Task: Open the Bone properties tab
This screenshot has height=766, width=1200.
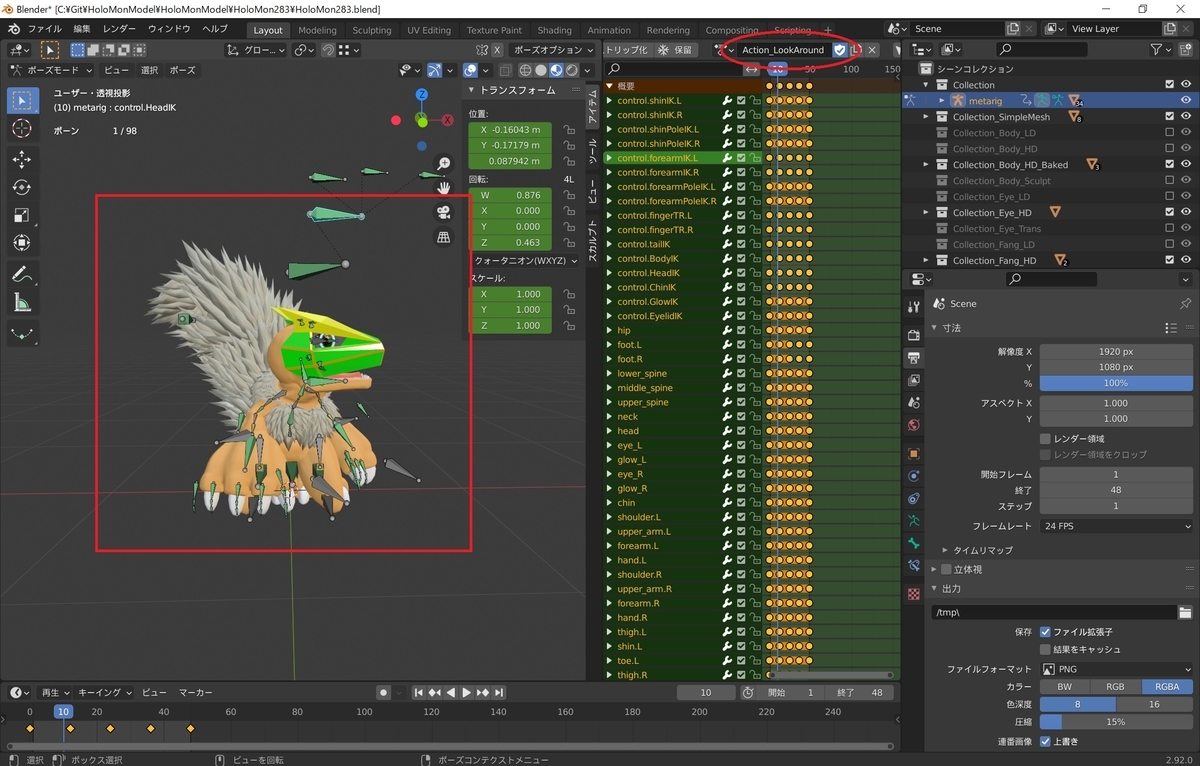Action: coord(913,543)
